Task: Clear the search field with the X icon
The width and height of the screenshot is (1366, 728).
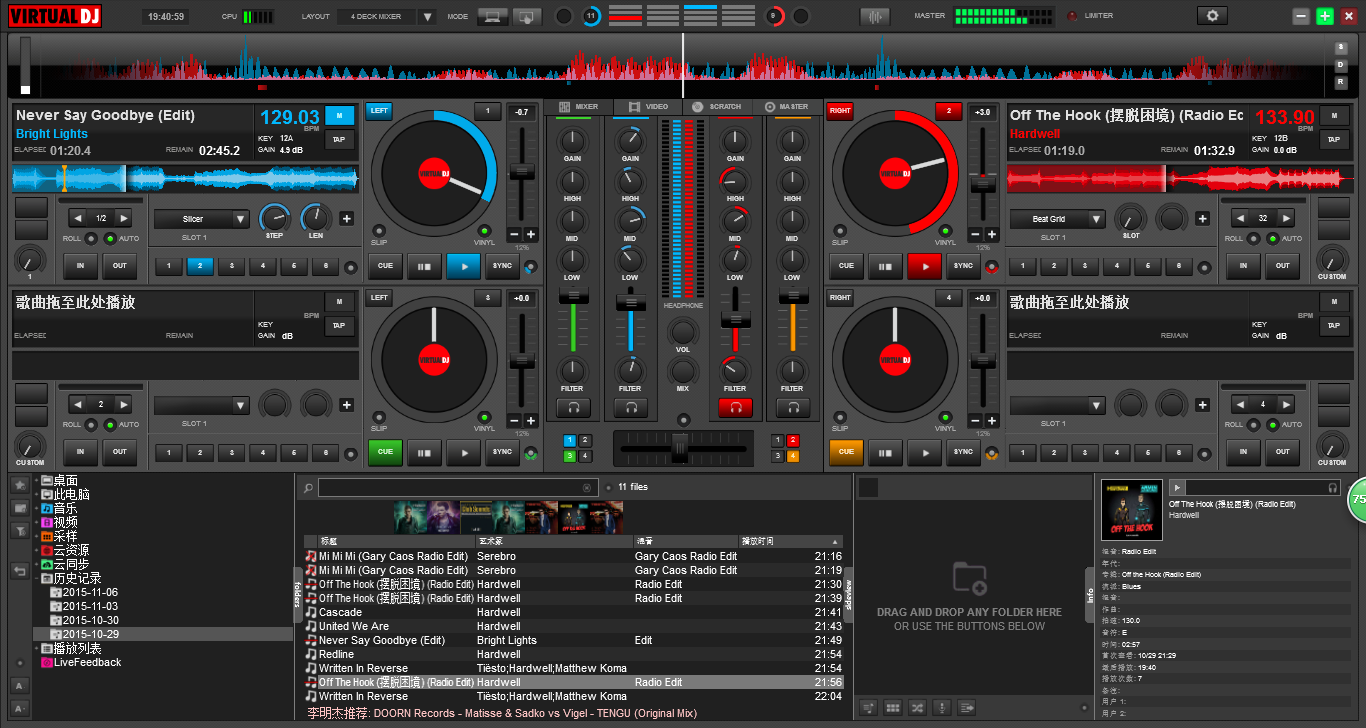Action: tap(587, 488)
